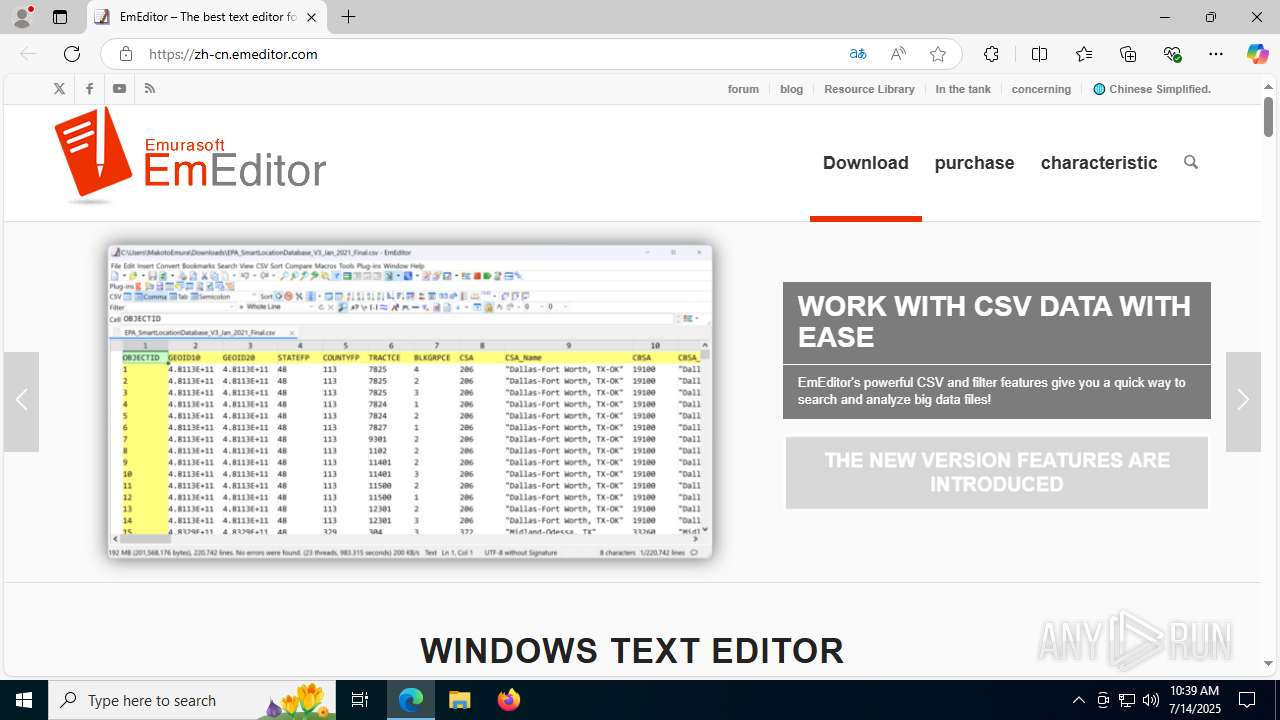1280x720 pixels.
Task: Open the Facebook social link
Action: click(x=89, y=89)
